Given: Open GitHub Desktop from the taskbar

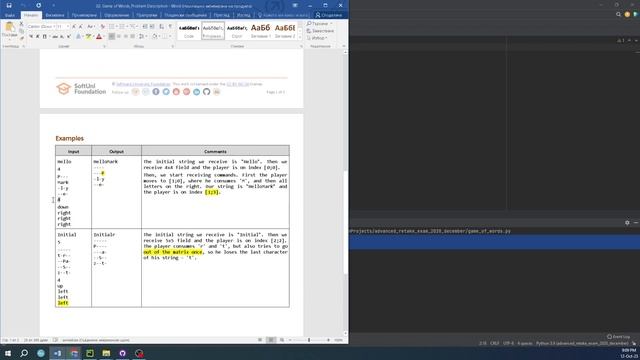Looking at the screenshot, I should [122, 353].
